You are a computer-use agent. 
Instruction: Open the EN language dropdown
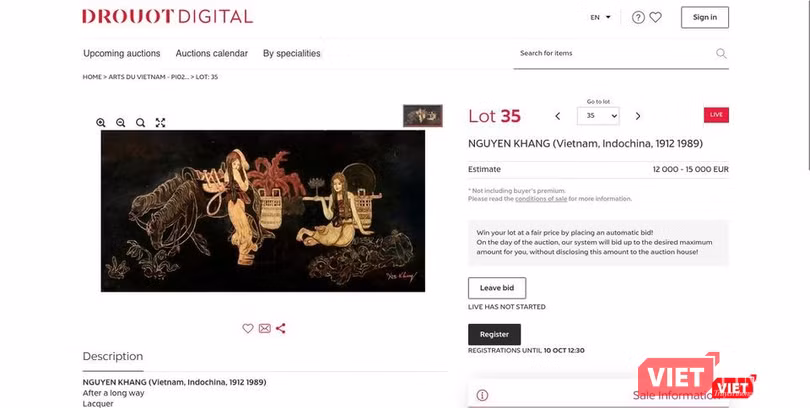(x=600, y=18)
